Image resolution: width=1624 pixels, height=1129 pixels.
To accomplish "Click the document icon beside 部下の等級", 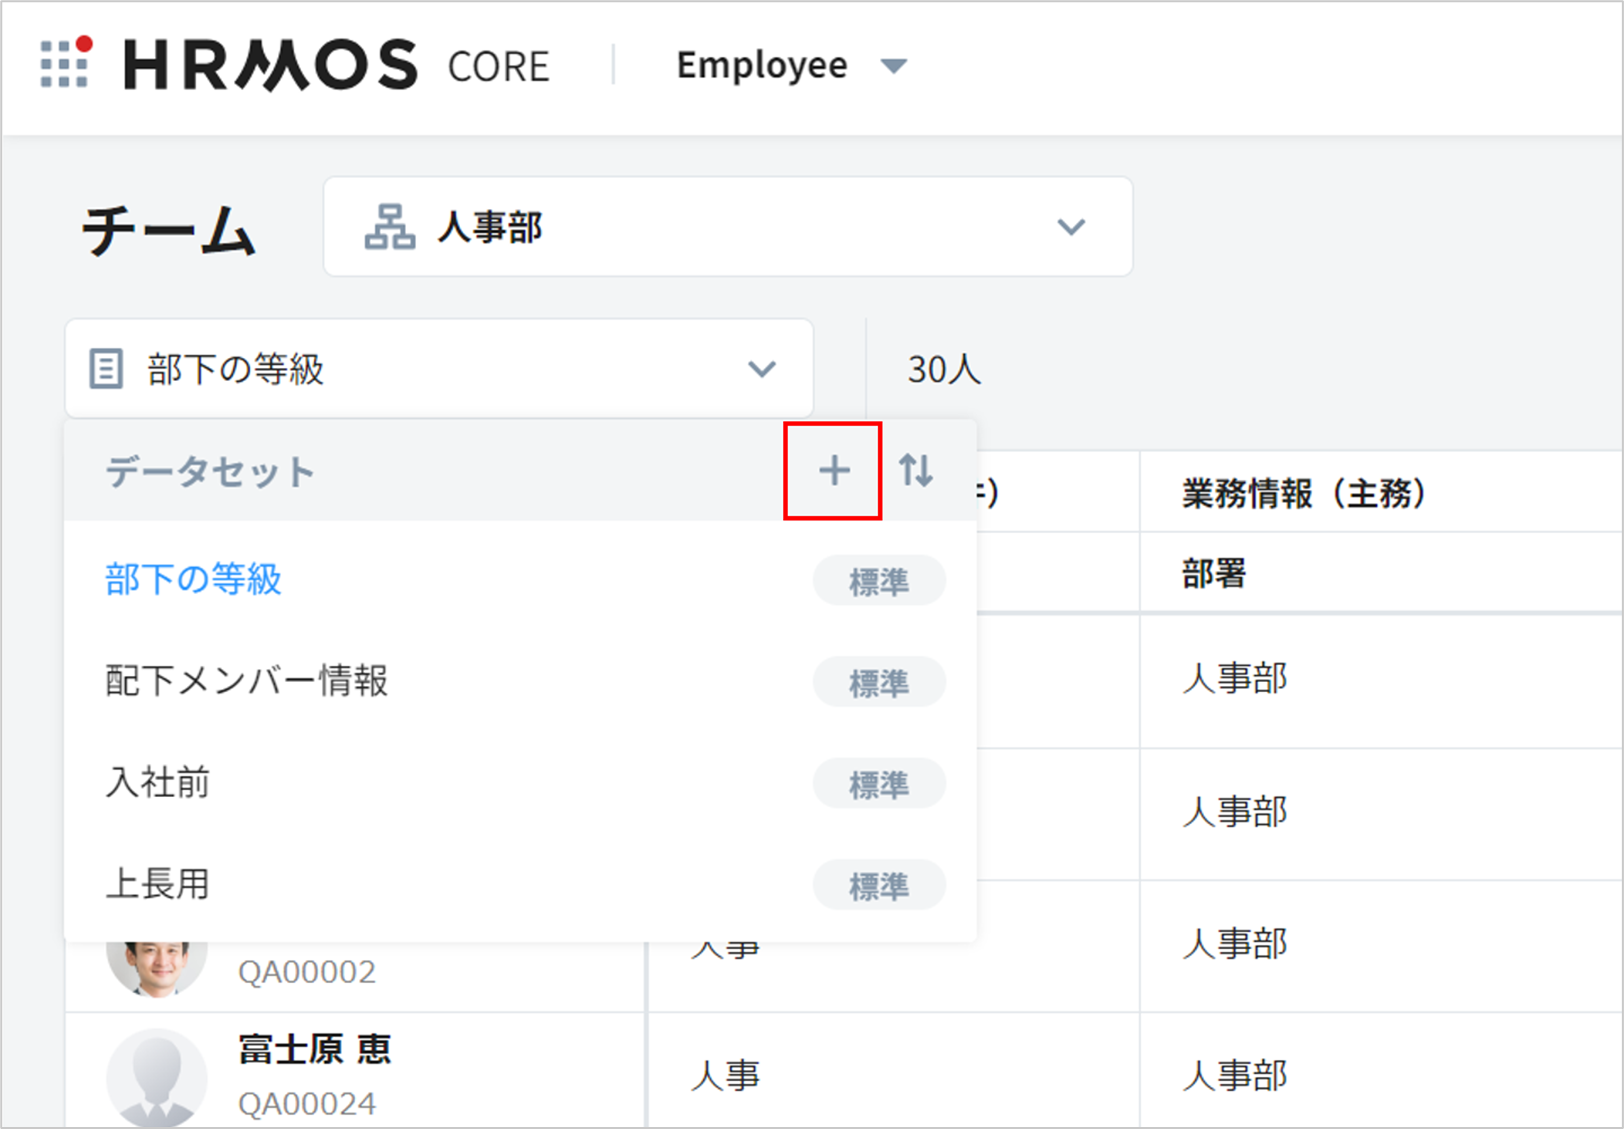I will click(x=106, y=369).
